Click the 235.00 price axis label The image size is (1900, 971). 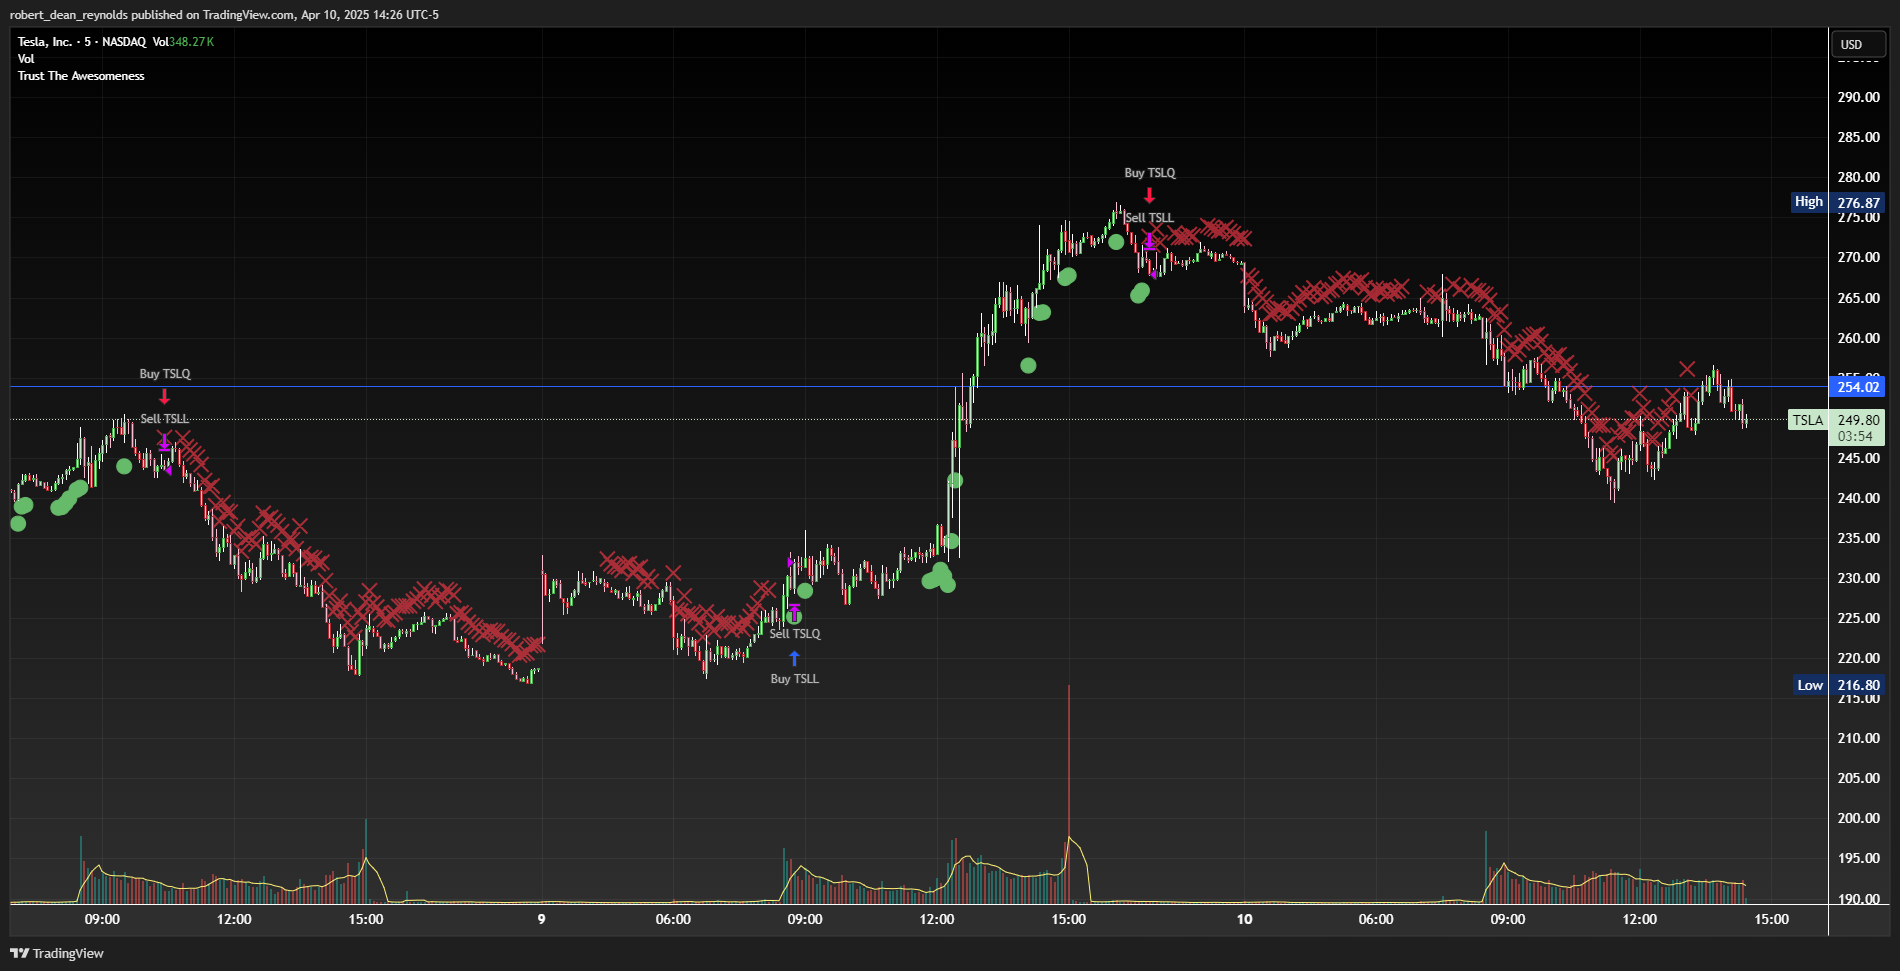[1859, 538]
